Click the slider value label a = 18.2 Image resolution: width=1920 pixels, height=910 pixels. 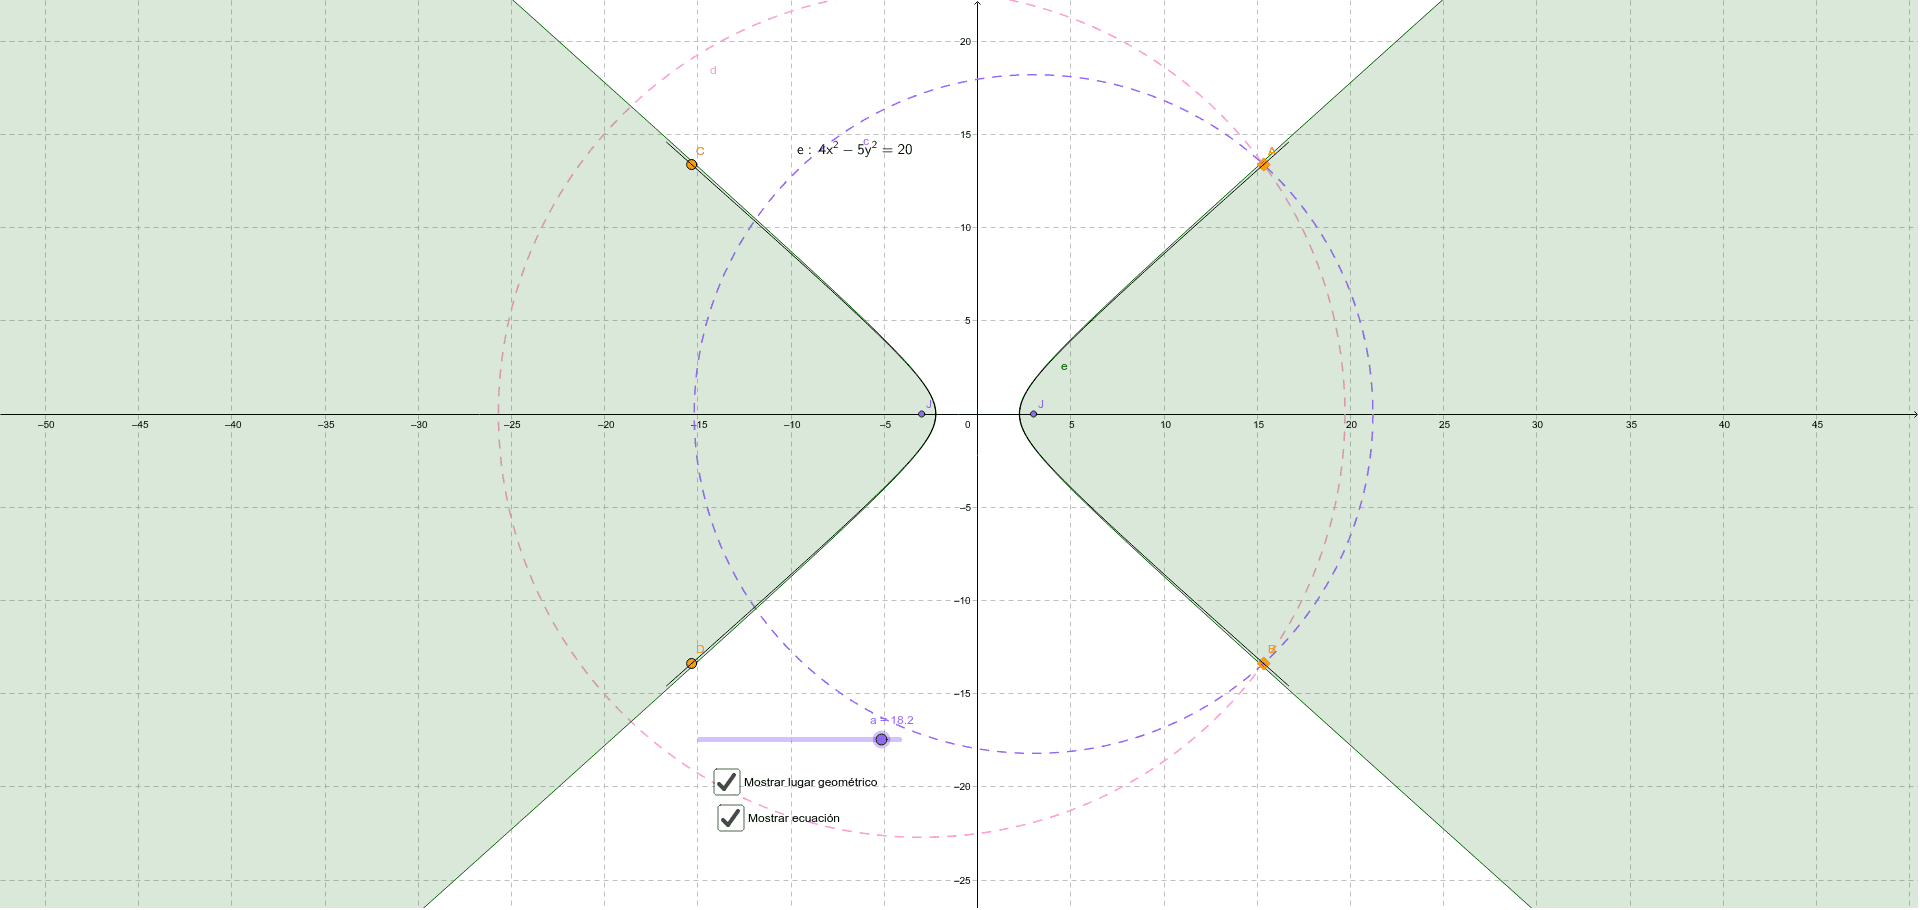pyautogui.click(x=892, y=720)
